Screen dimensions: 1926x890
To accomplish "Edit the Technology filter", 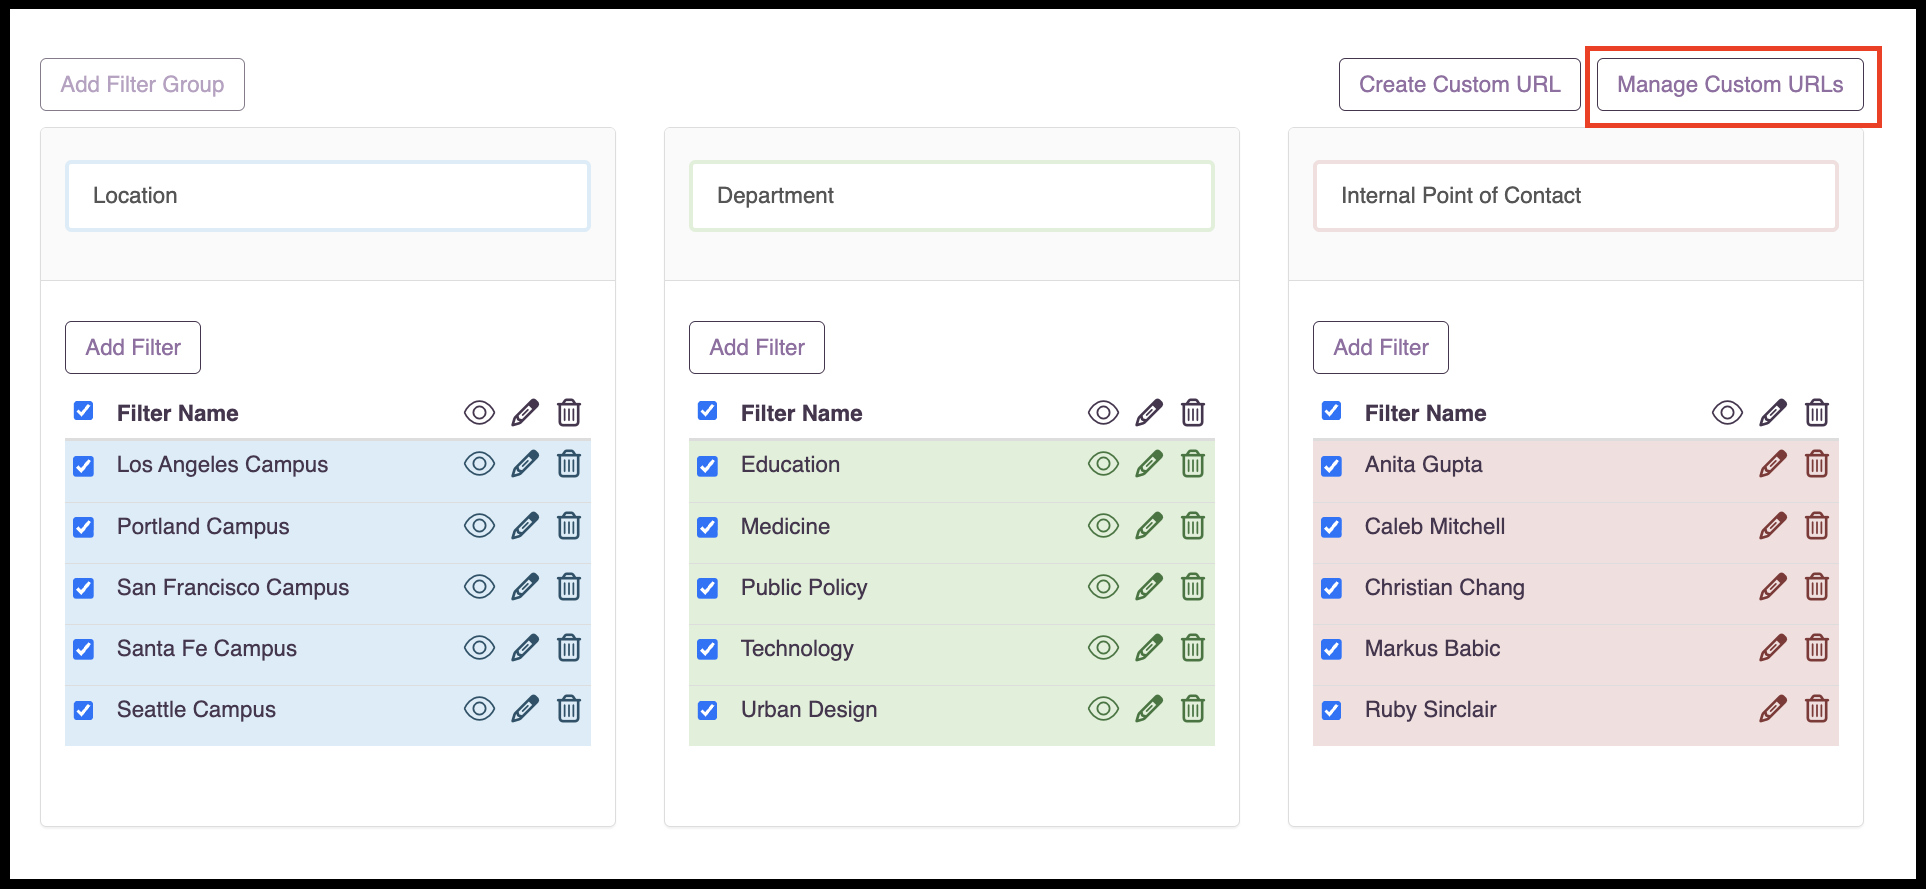I will (1148, 648).
